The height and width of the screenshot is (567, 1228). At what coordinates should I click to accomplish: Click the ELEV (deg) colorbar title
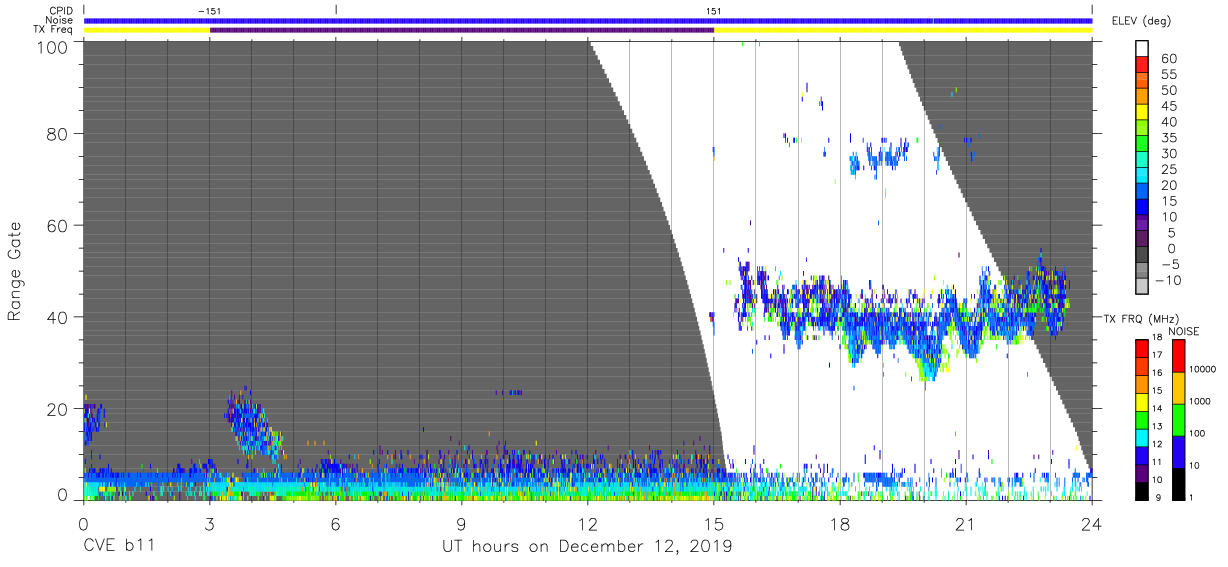[x=1141, y=20]
